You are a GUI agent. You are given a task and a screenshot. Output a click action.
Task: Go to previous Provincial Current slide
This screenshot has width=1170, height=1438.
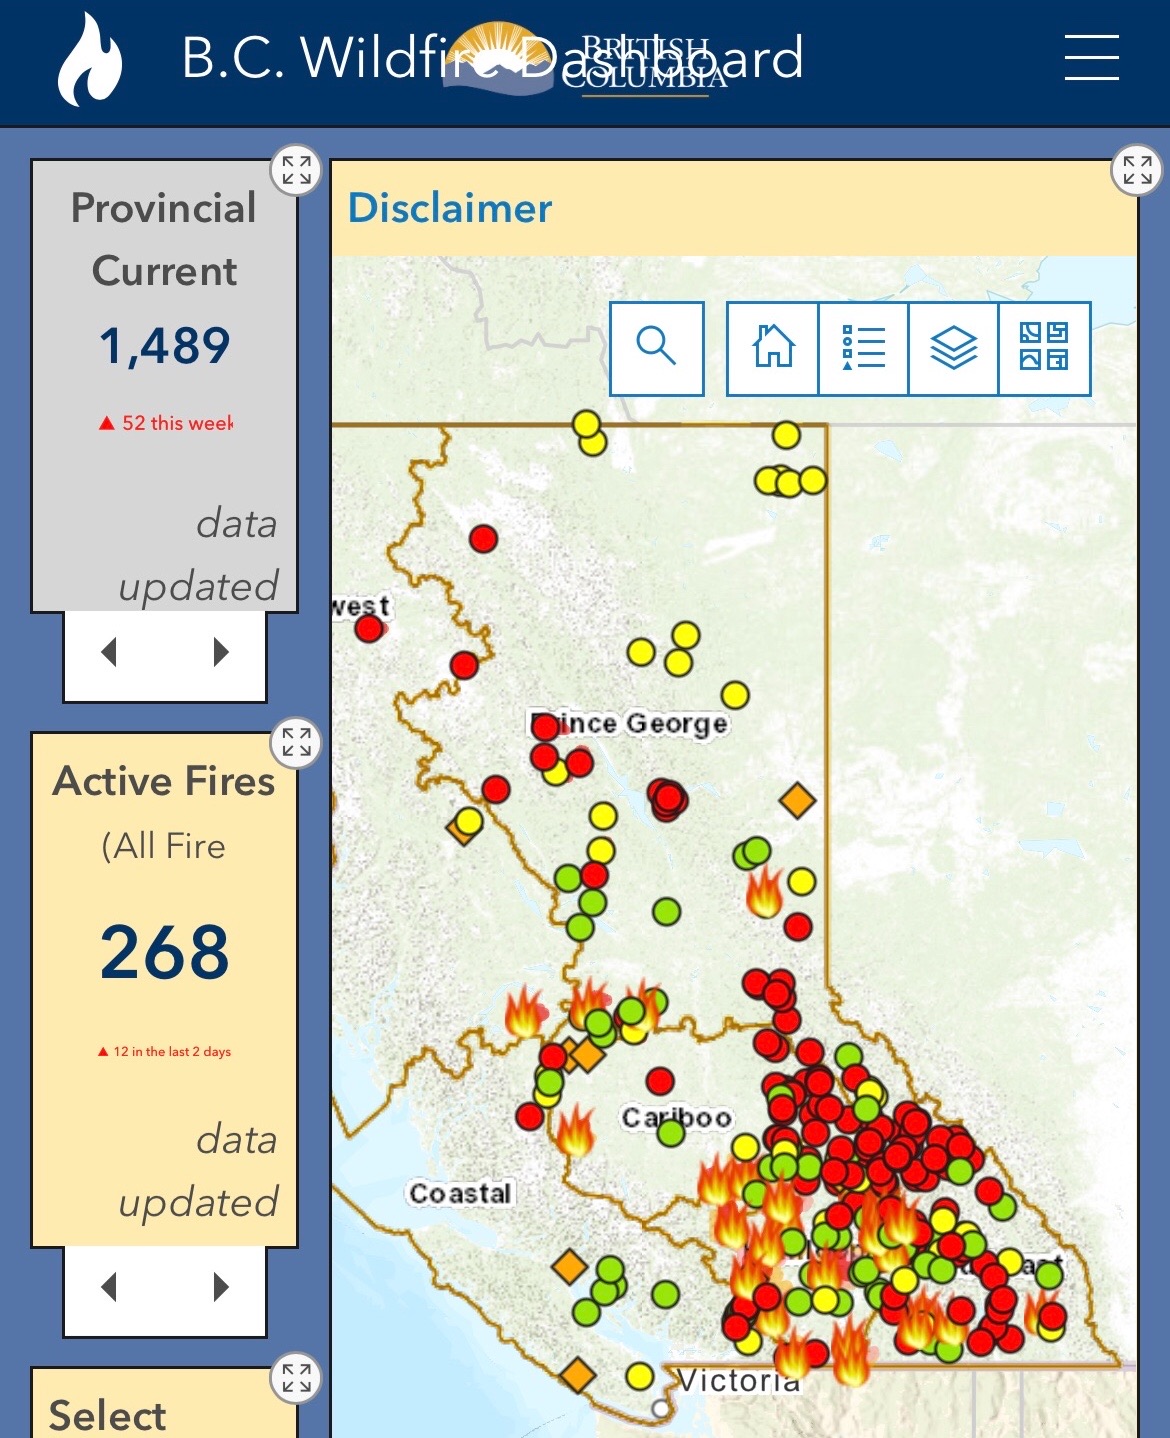coord(110,652)
